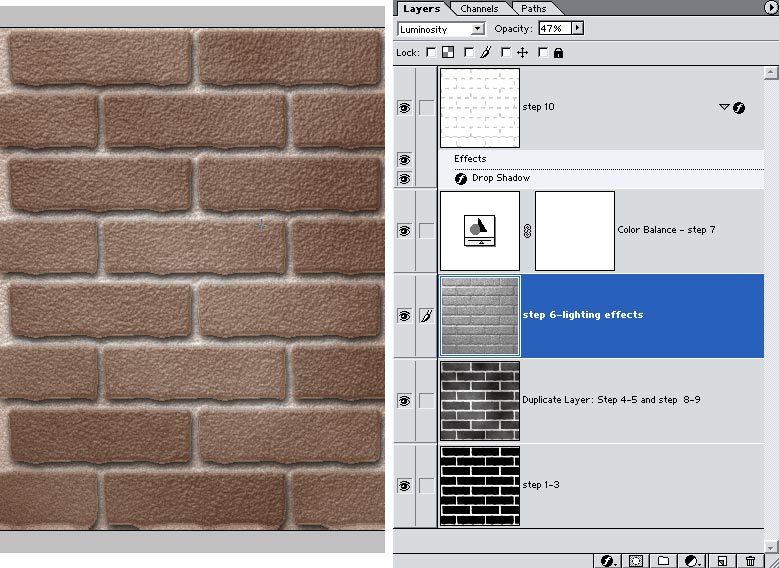Open the Luminosity blend mode dropdown

[x=441, y=29]
